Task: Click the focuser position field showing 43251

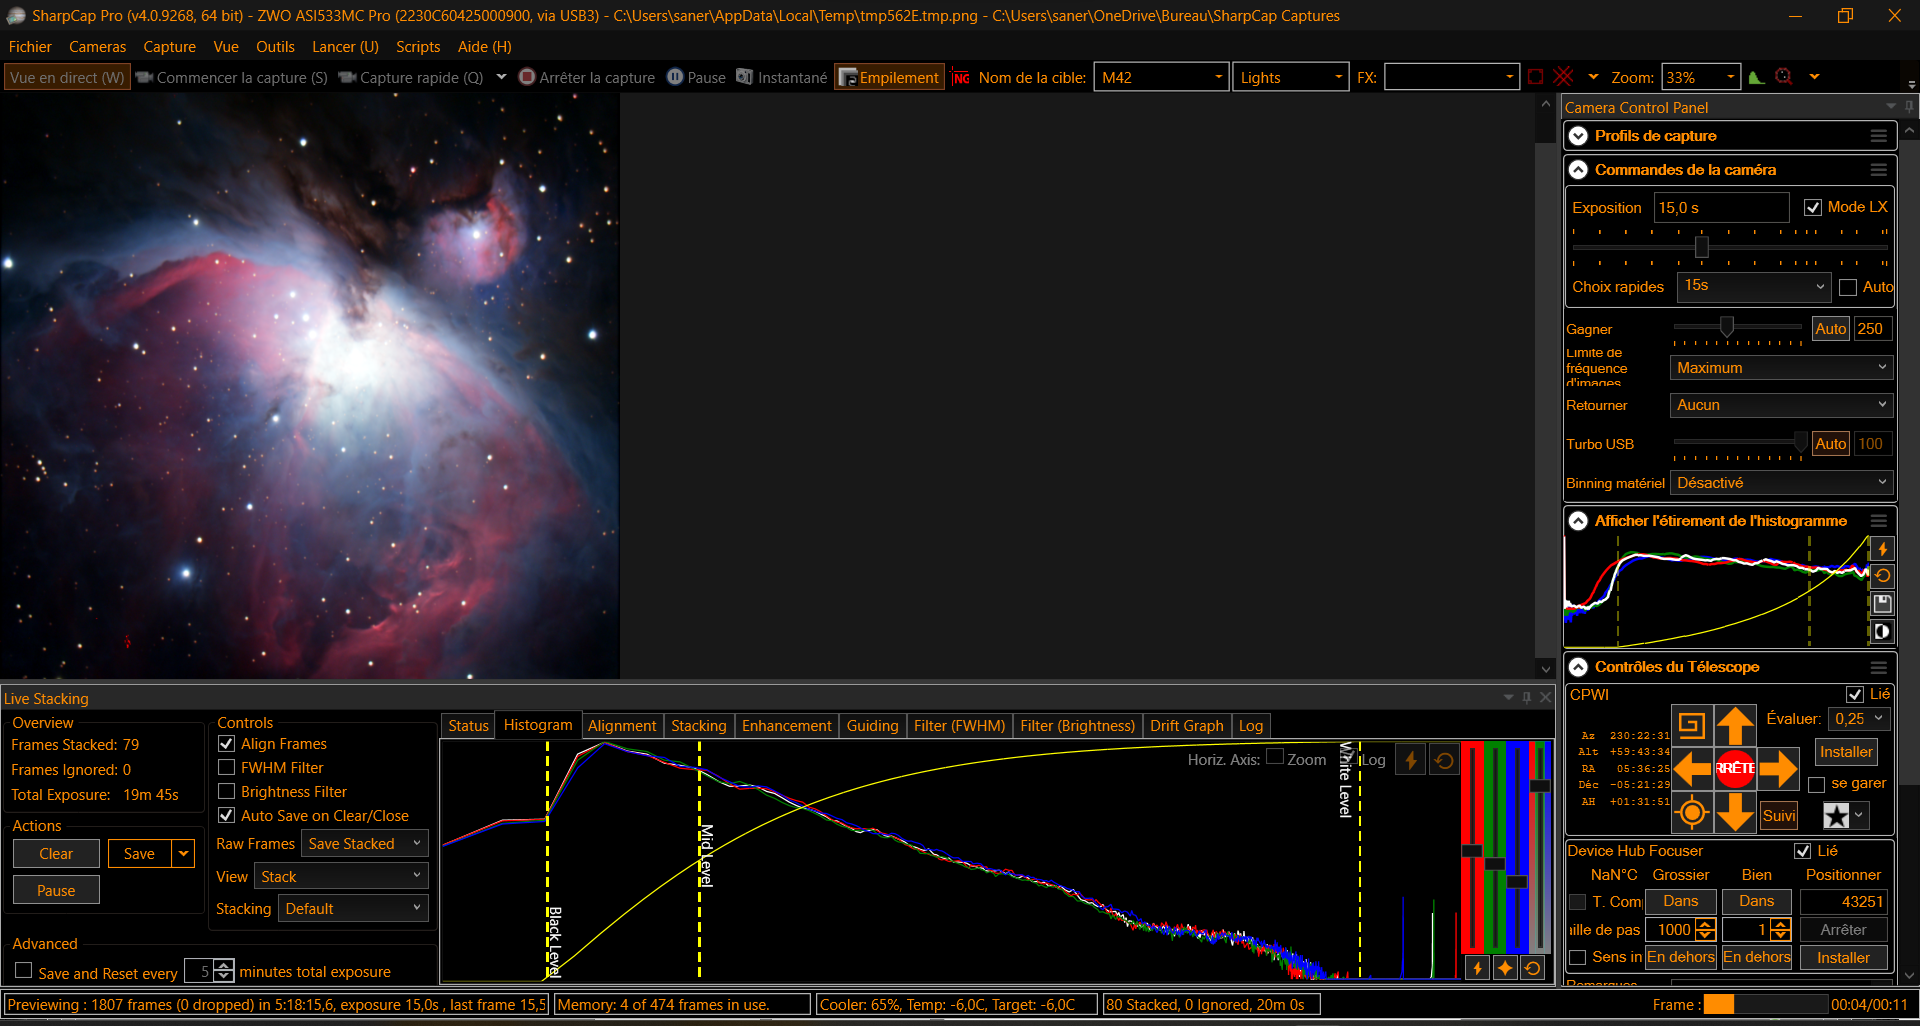Action: pos(1844,902)
